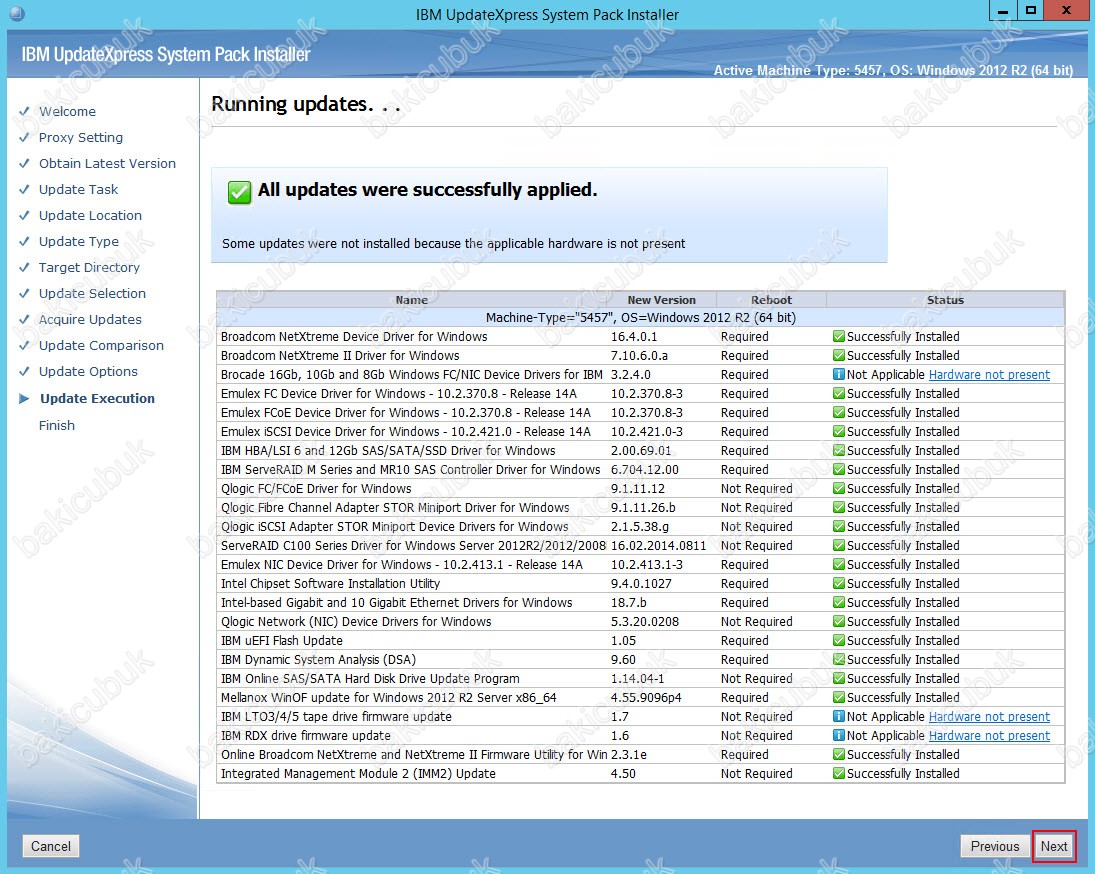Image resolution: width=1095 pixels, height=874 pixels.
Task: Select the Target Directory step
Action: coord(89,267)
